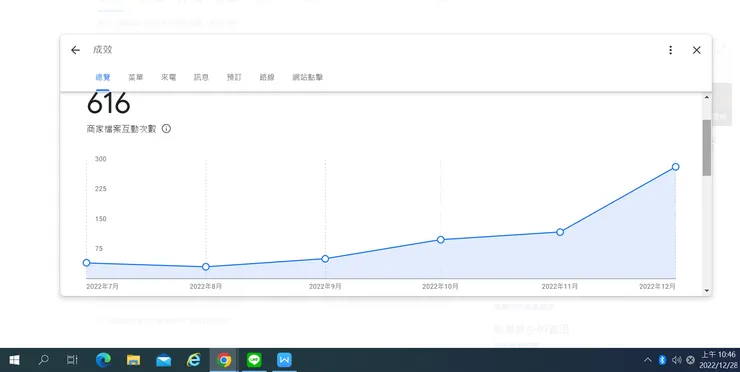Click the 成效 panel title
This screenshot has width=740, height=372.
tap(102, 50)
